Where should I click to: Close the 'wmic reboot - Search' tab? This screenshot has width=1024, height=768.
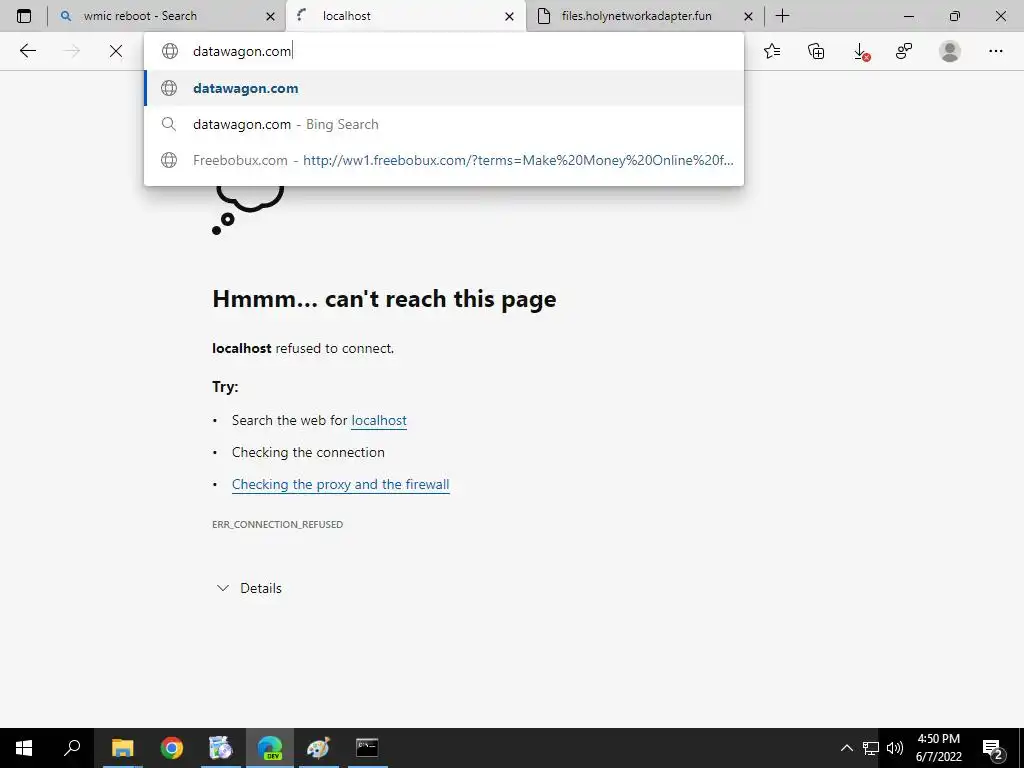point(270,16)
